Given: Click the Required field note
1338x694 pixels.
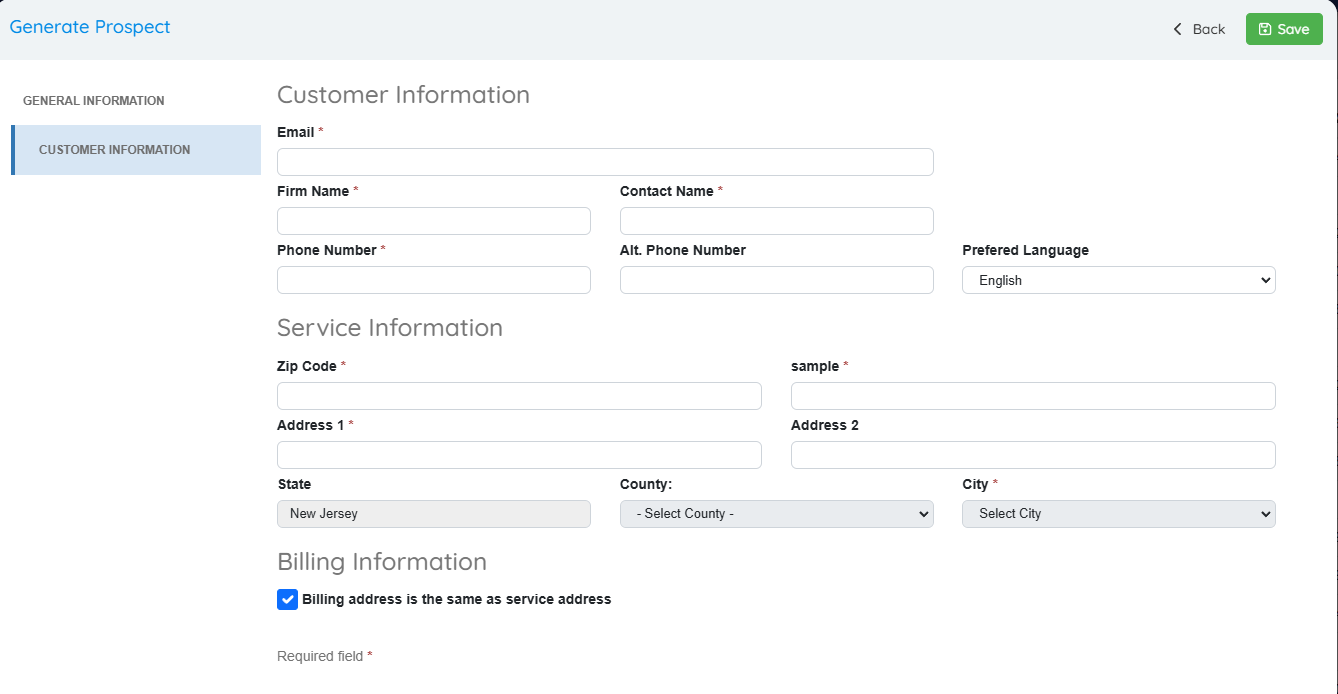Looking at the screenshot, I should tap(325, 656).
